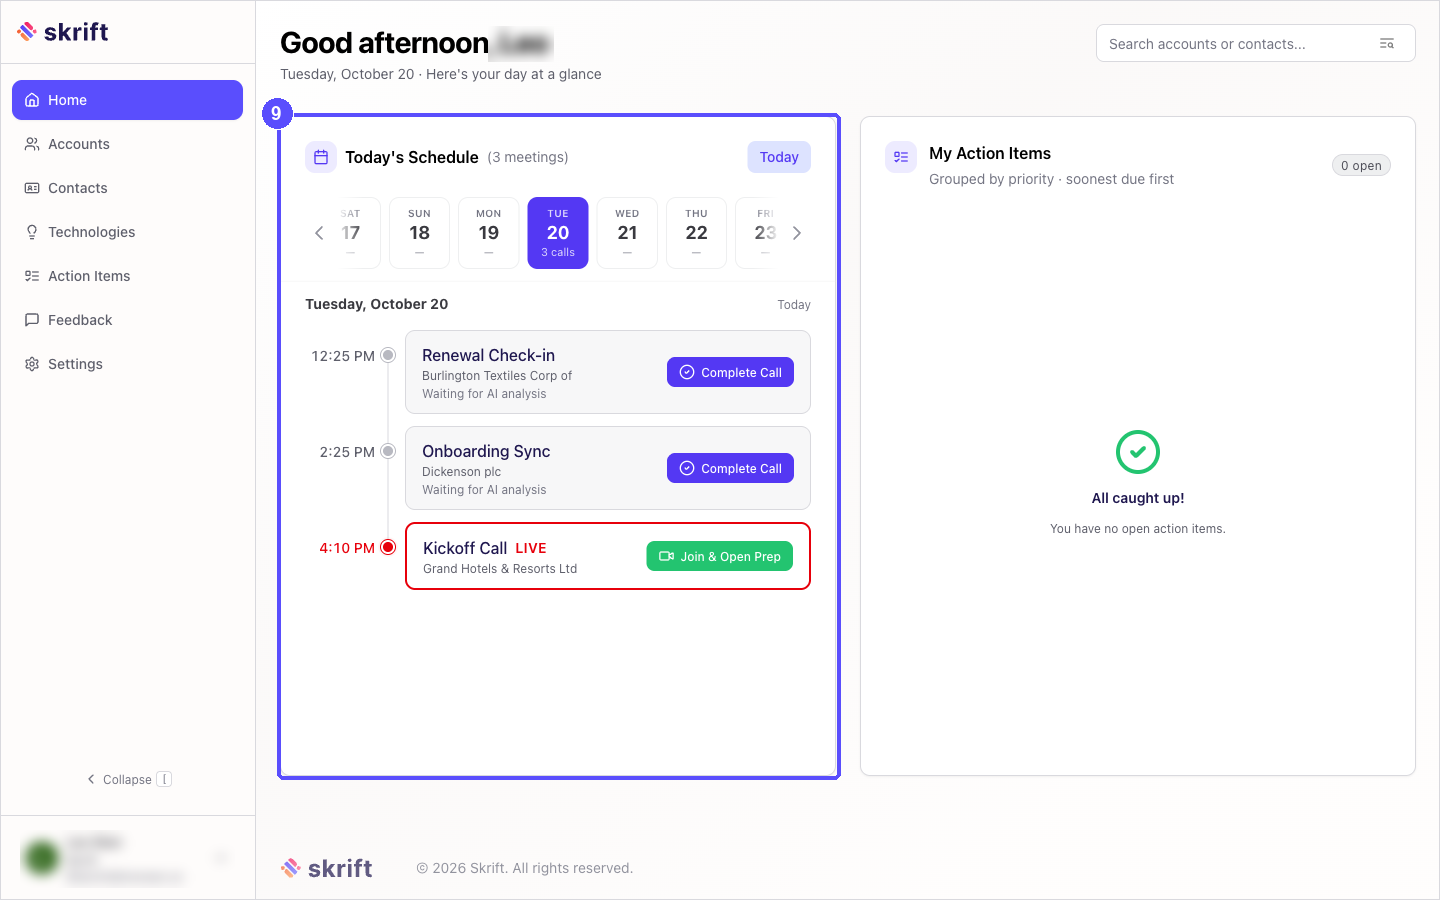This screenshot has width=1440, height=900.
Task: Click the Skrift logo in the footer
Action: pyautogui.click(x=327, y=868)
